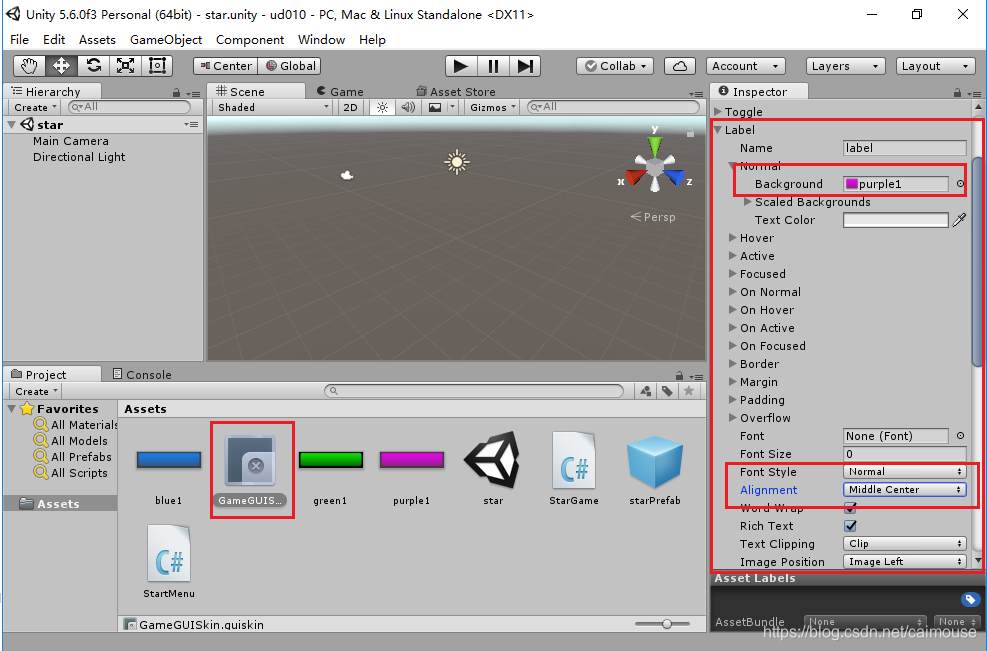This screenshot has width=987, height=651.
Task: Select the StarGame C# script
Action: (573, 470)
